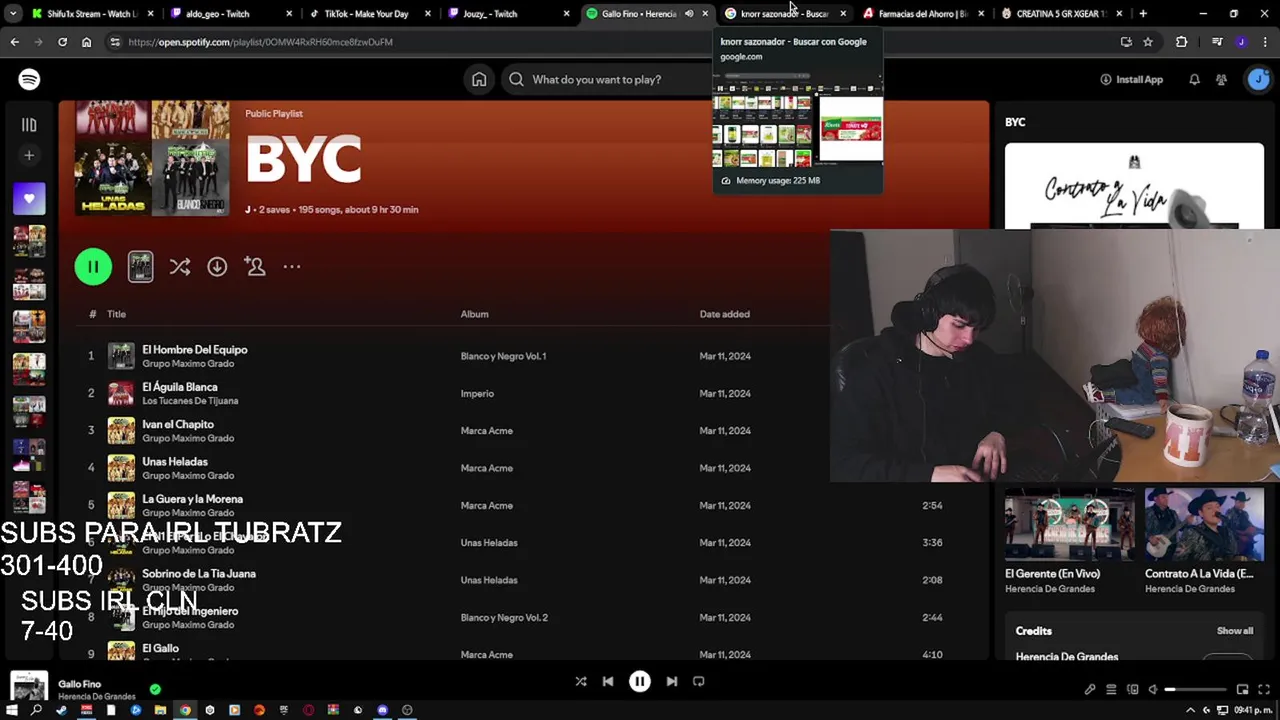
Task: Toggle saved checkmark for Gallo Fino
Action: [155, 689]
